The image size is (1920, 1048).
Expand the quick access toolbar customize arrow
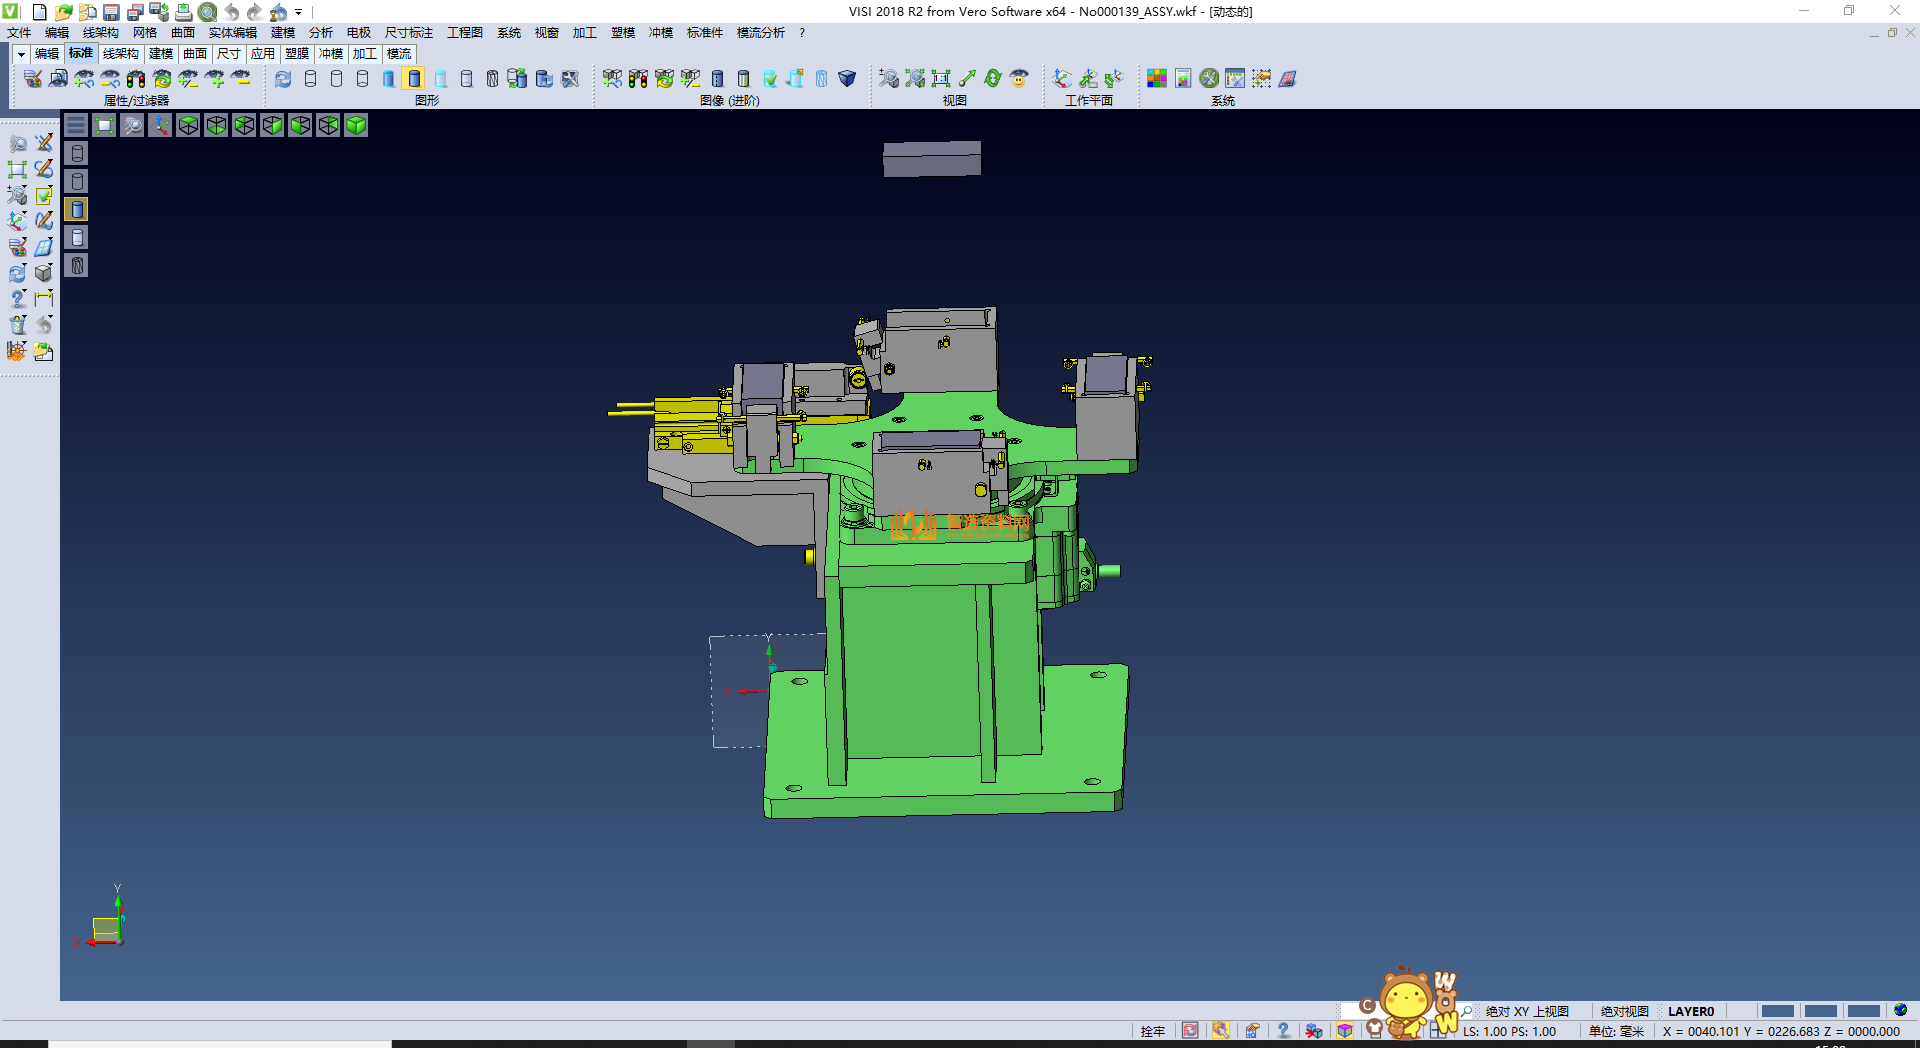[299, 13]
